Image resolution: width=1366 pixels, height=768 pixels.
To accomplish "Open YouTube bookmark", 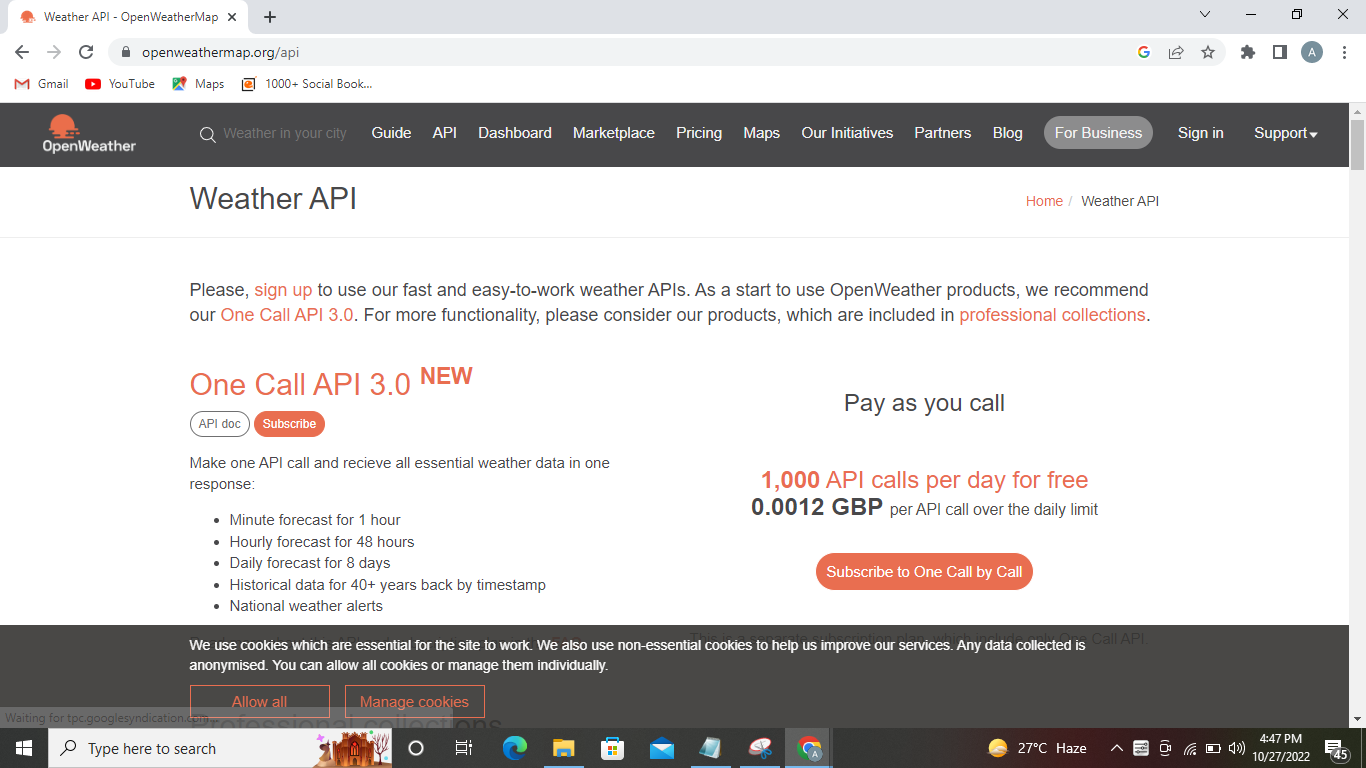I will 120,84.
